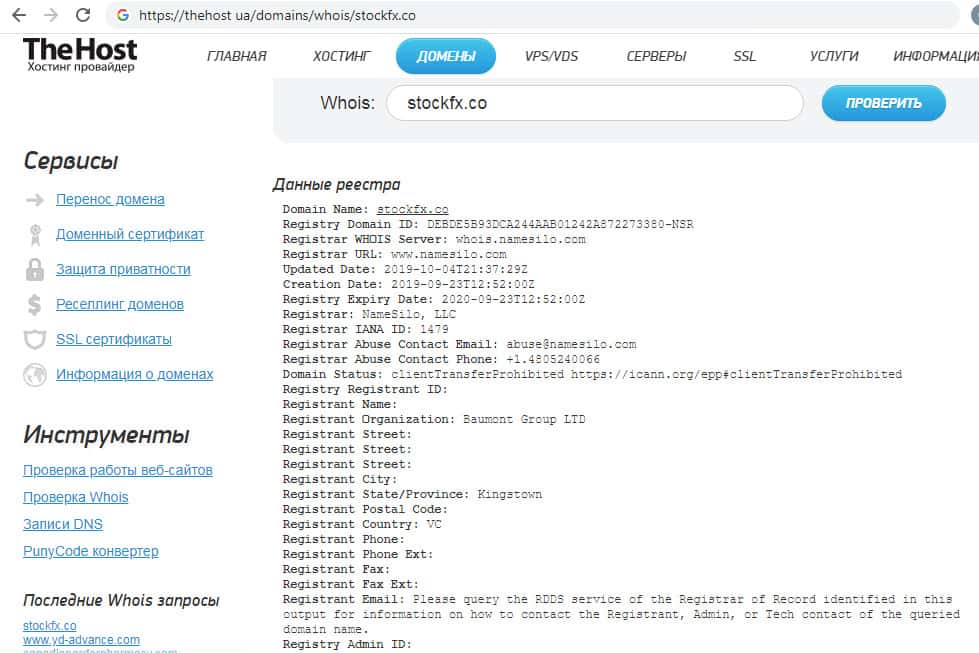Click the shield icon for SSL certificates
This screenshot has width=979, height=653.
pos(35,340)
